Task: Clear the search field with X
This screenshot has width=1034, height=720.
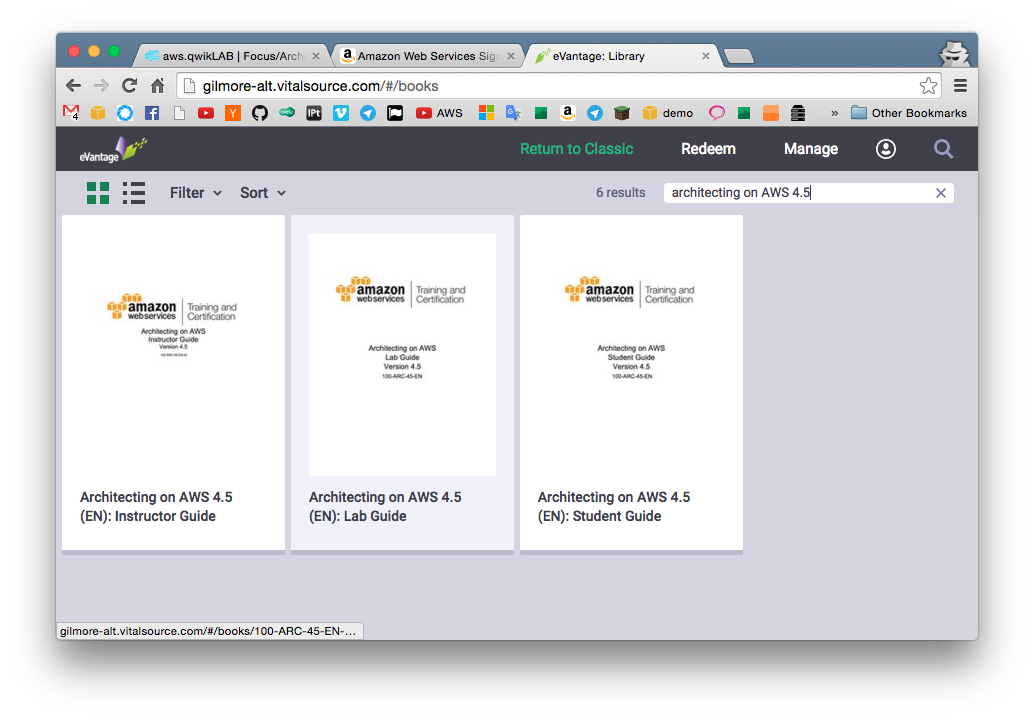Action: click(941, 193)
